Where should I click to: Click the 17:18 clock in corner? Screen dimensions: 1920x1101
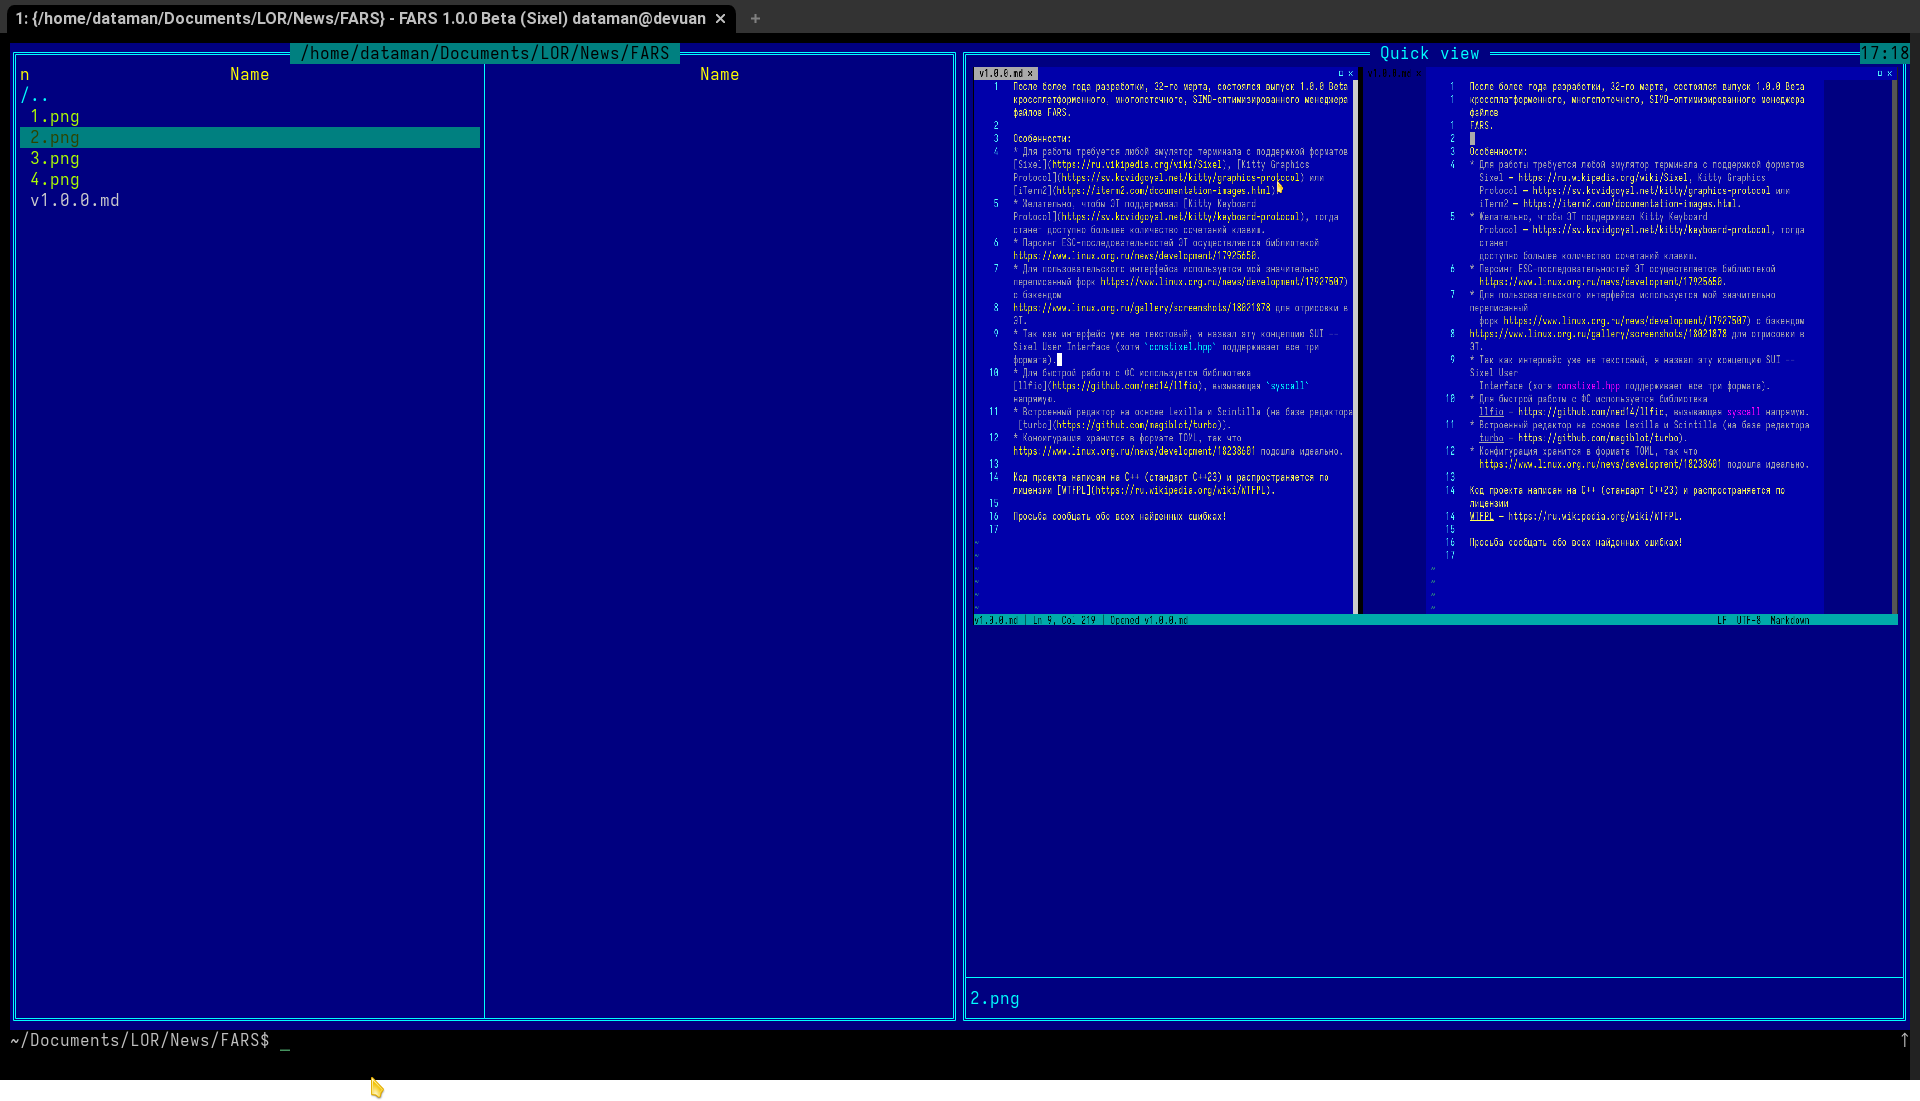point(1884,54)
